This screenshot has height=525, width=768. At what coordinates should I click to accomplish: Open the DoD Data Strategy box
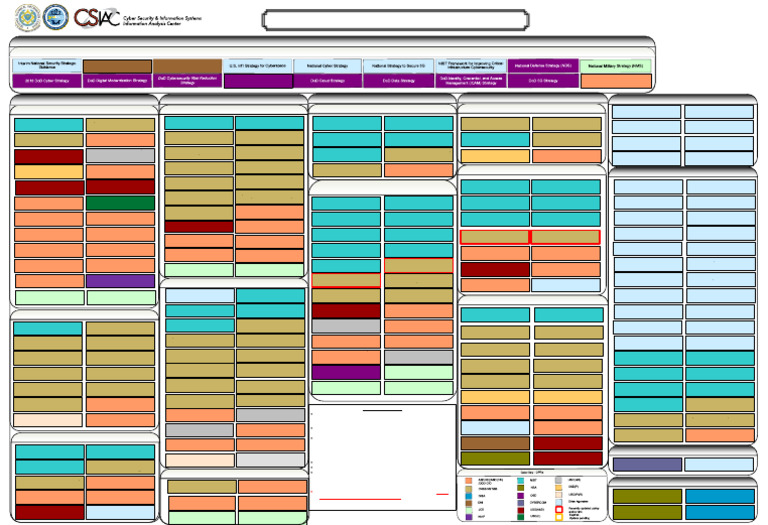coord(399,81)
